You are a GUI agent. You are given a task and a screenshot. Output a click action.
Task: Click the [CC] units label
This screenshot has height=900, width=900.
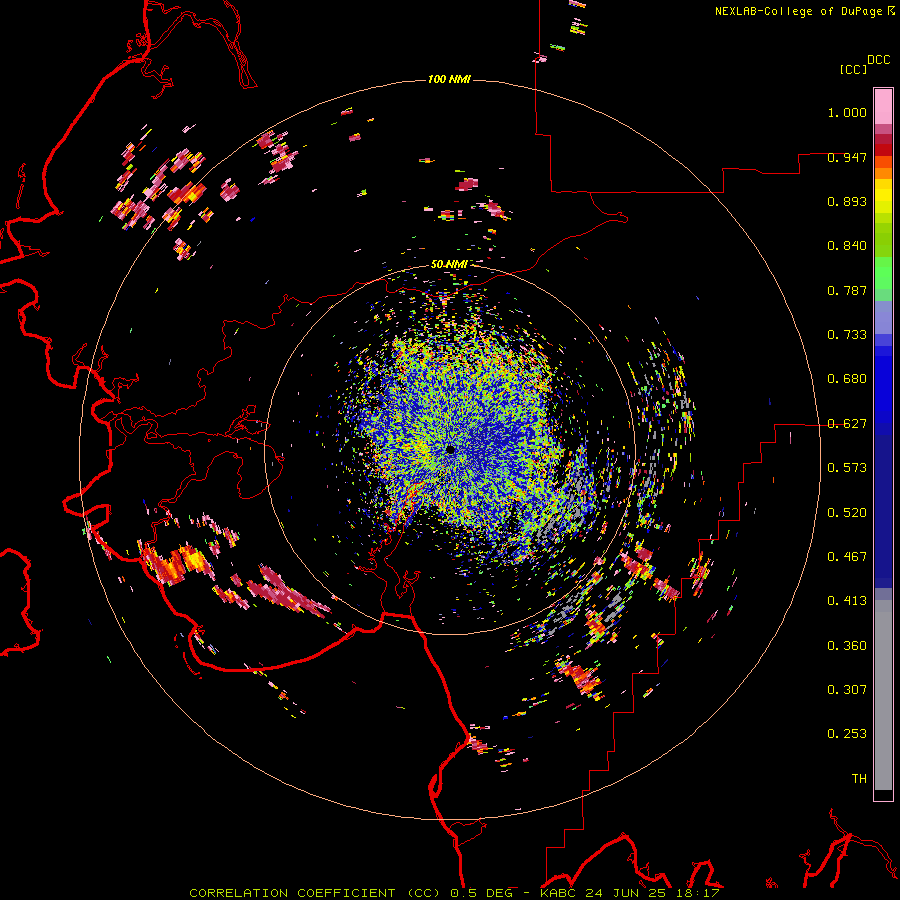853,69
